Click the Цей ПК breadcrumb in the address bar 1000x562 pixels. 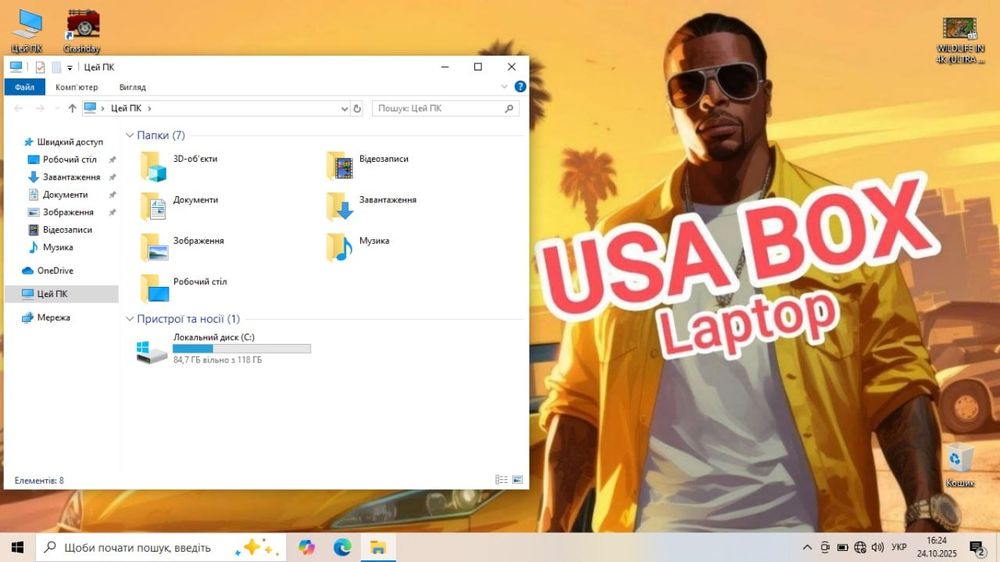click(126, 108)
